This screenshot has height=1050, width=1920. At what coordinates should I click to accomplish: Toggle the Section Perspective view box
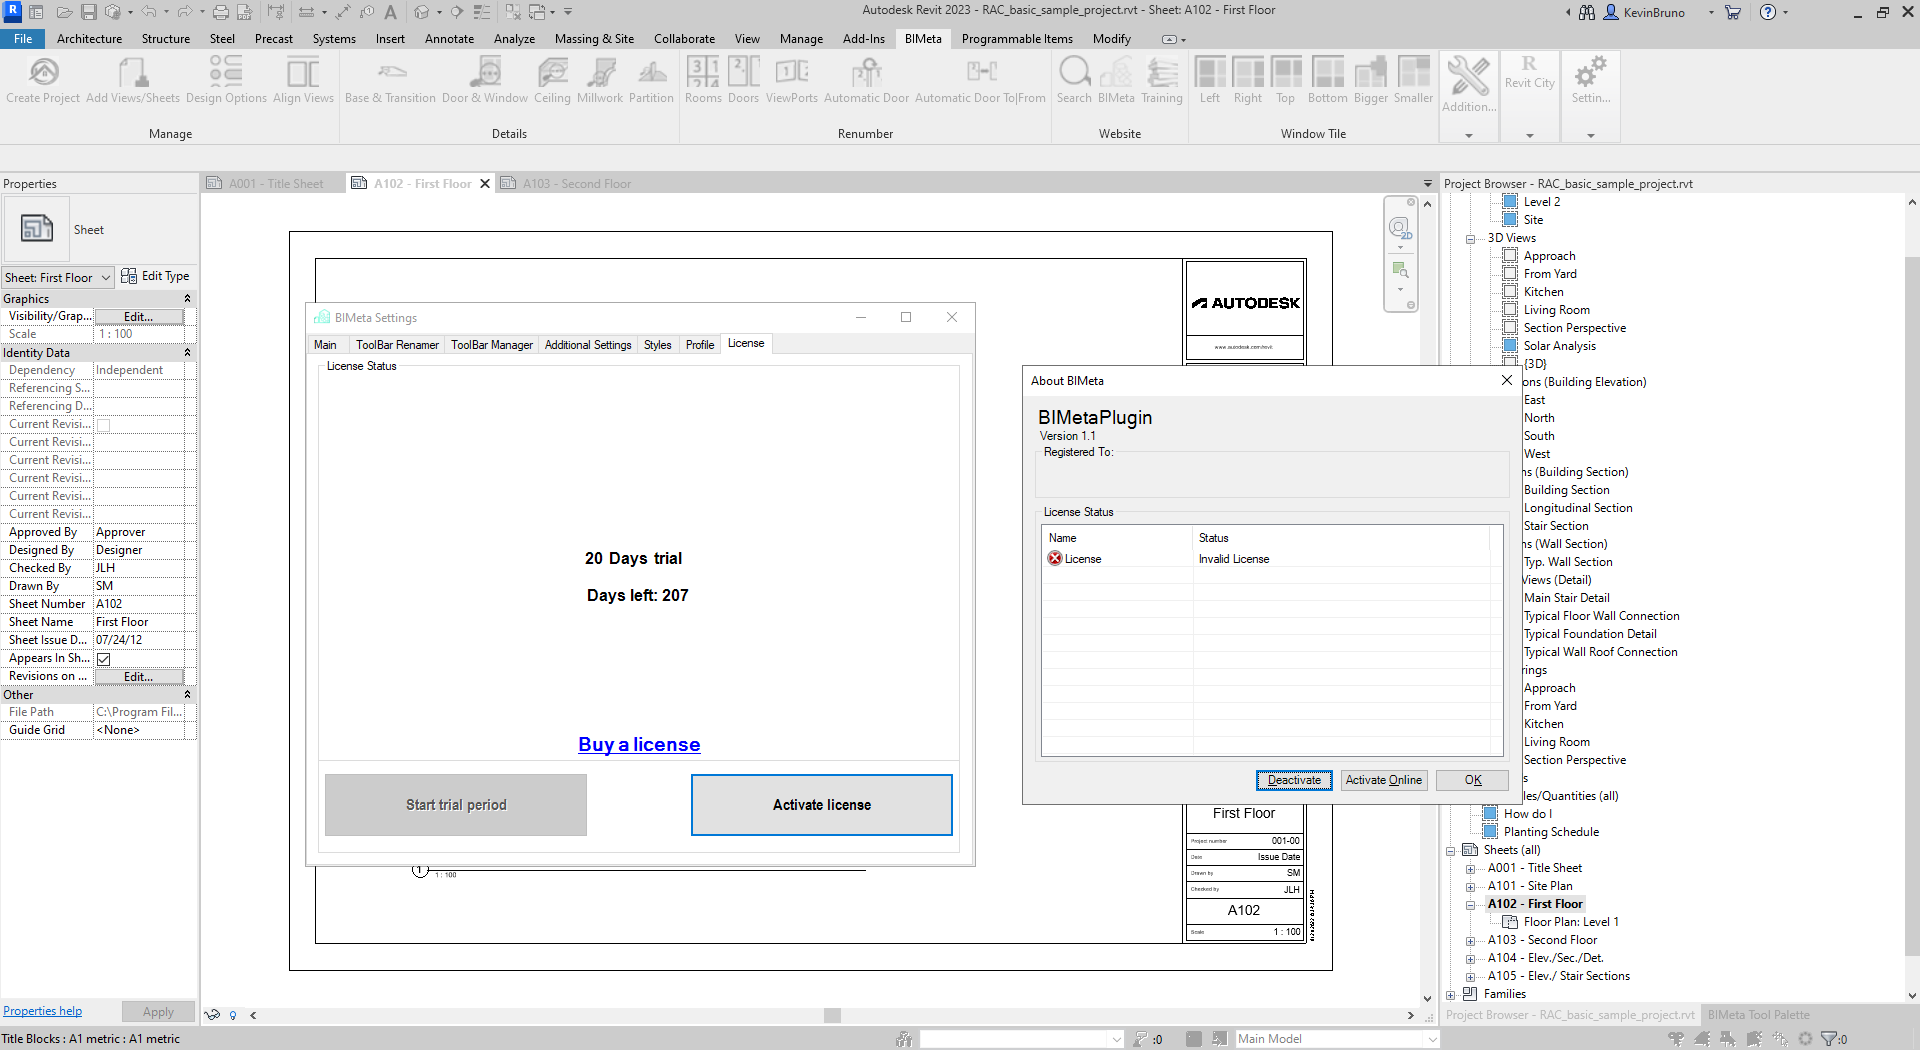(x=1510, y=328)
